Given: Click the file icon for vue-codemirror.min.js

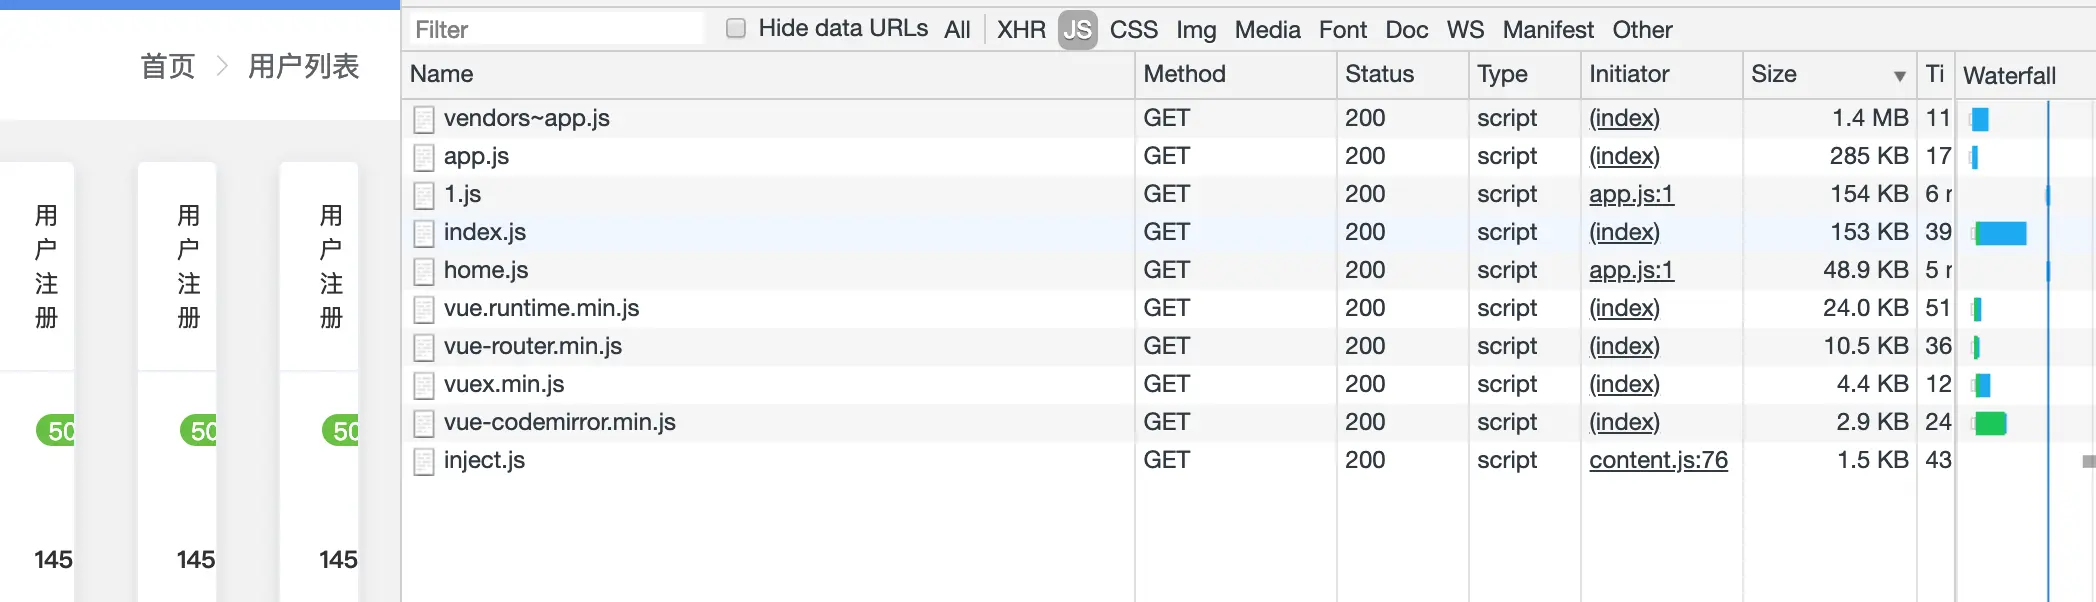Looking at the screenshot, I should pyautogui.click(x=424, y=423).
